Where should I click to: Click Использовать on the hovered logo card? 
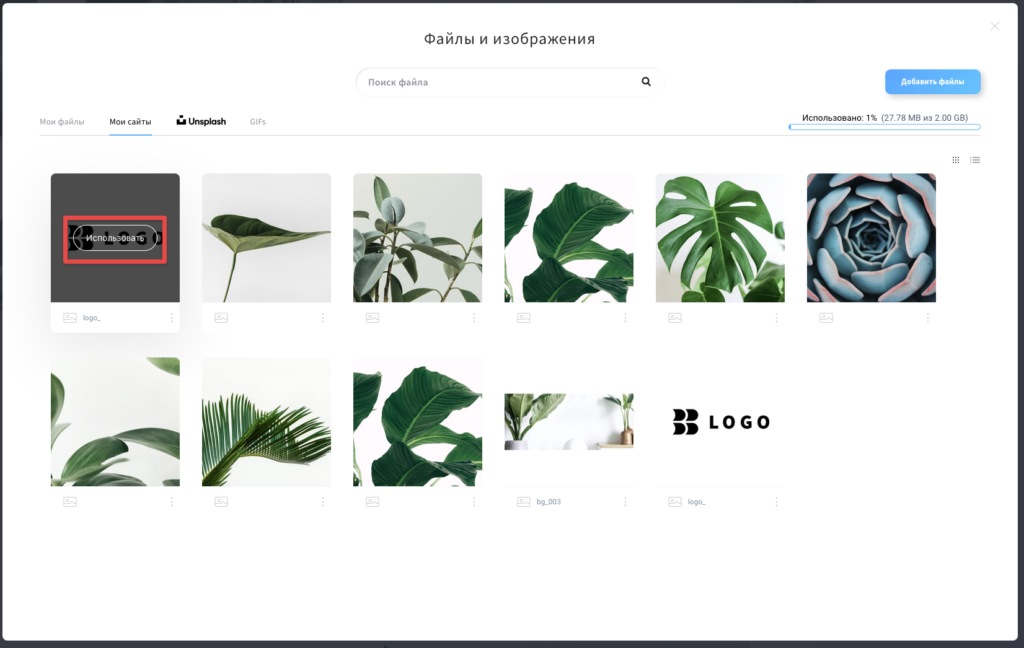click(x=115, y=238)
